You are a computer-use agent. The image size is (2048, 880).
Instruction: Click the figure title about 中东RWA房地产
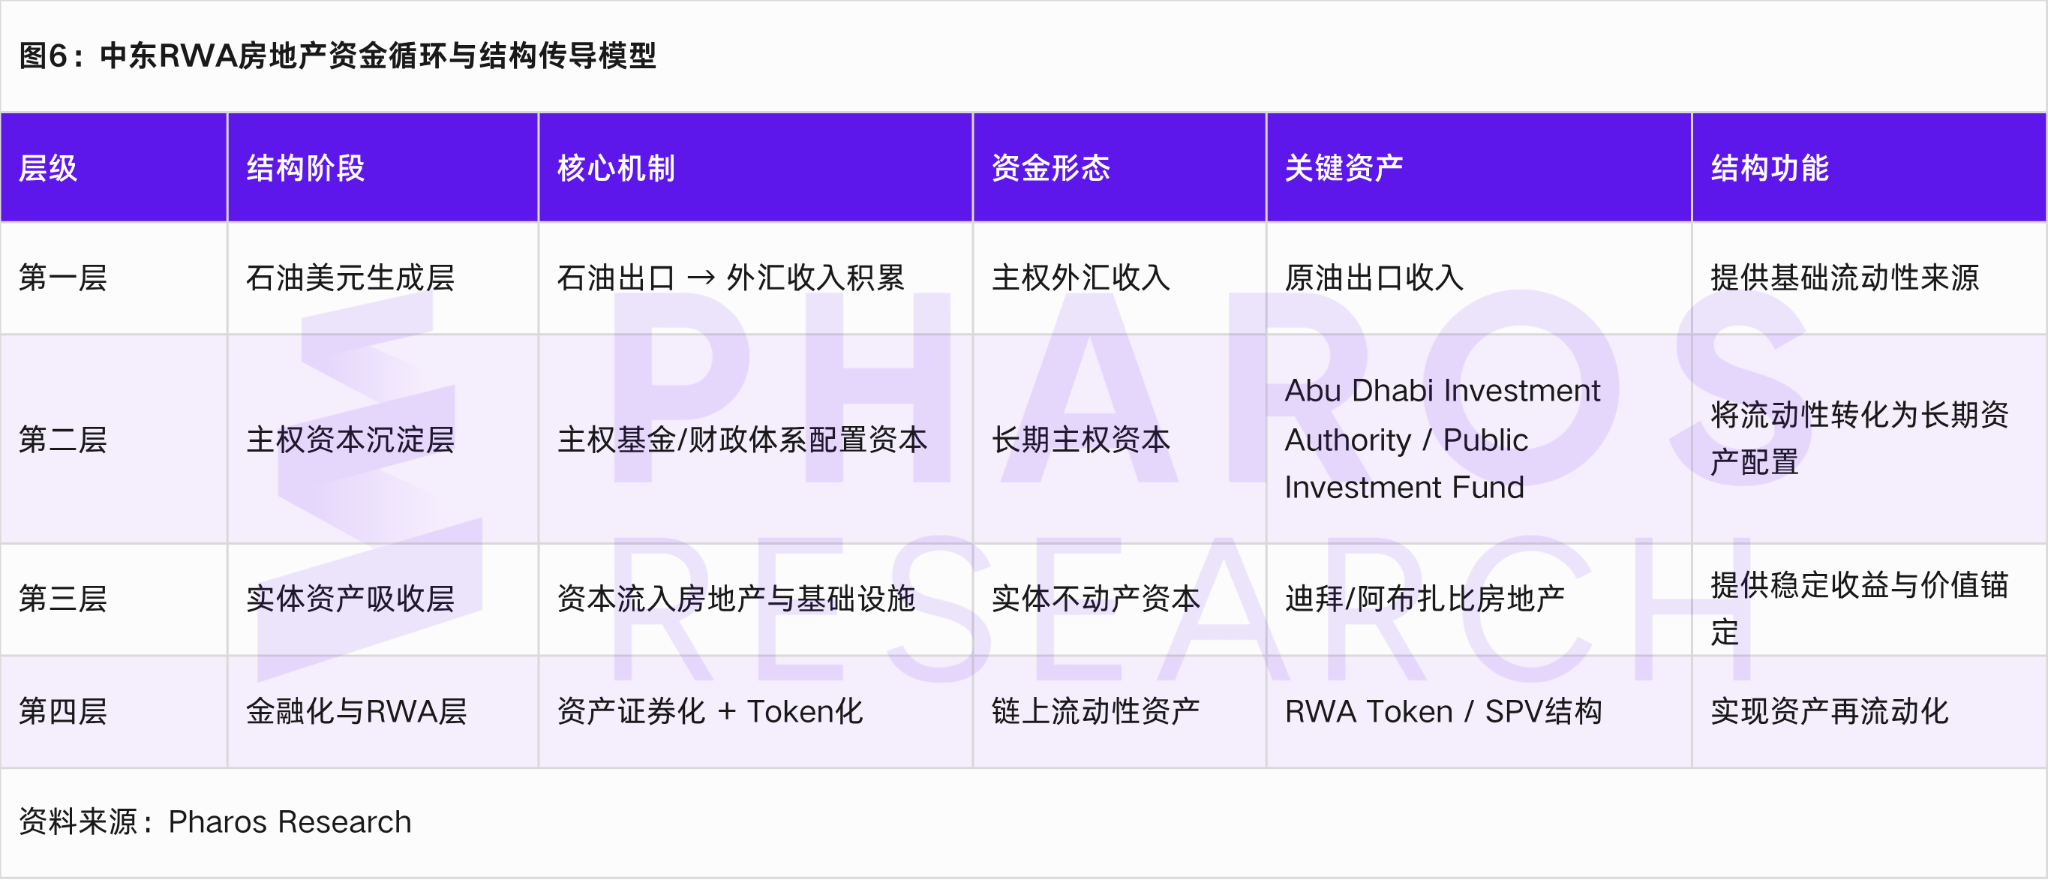338,56
